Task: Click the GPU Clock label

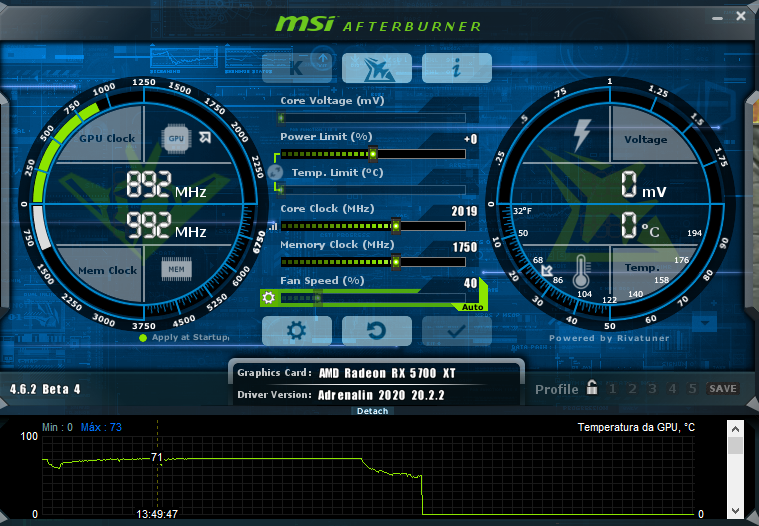Action: 107,138
